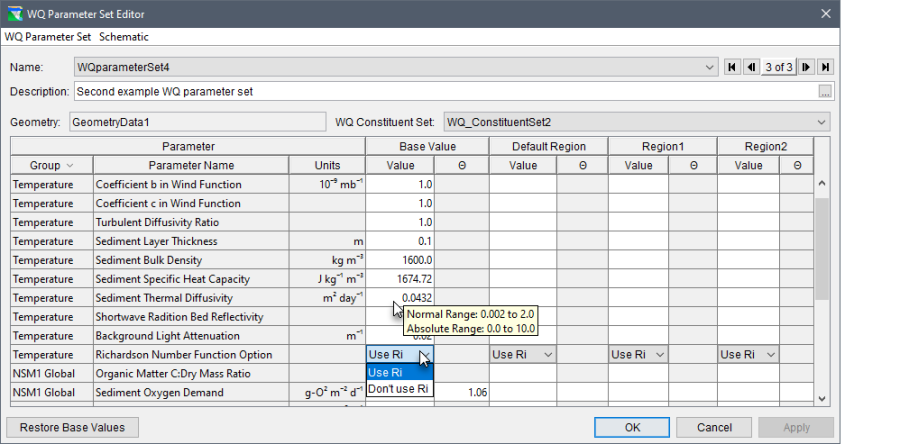
Task: Close the WQ Parameter Set Editor window
Action: [x=825, y=14]
